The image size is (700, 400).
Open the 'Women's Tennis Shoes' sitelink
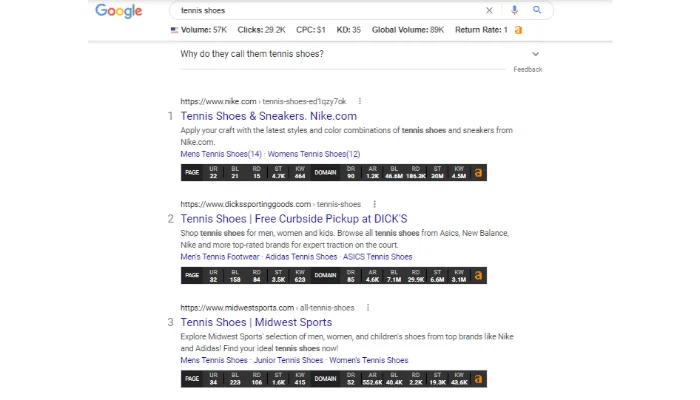(x=369, y=360)
